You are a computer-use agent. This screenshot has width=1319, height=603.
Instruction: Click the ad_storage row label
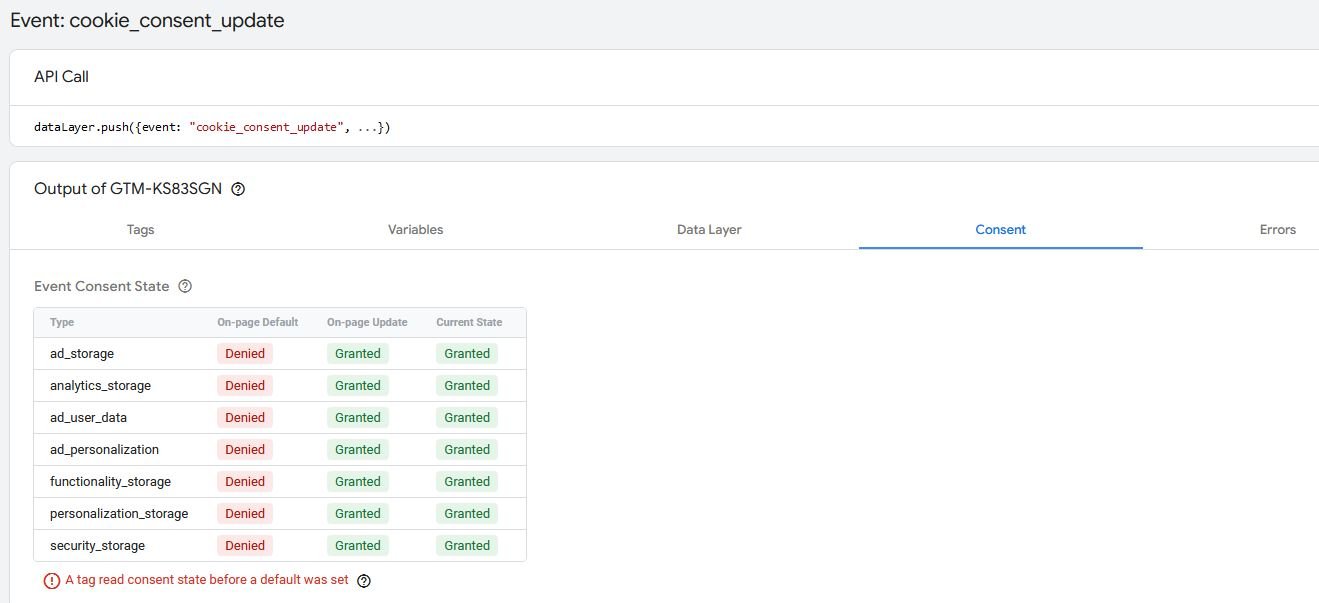[x=82, y=353]
